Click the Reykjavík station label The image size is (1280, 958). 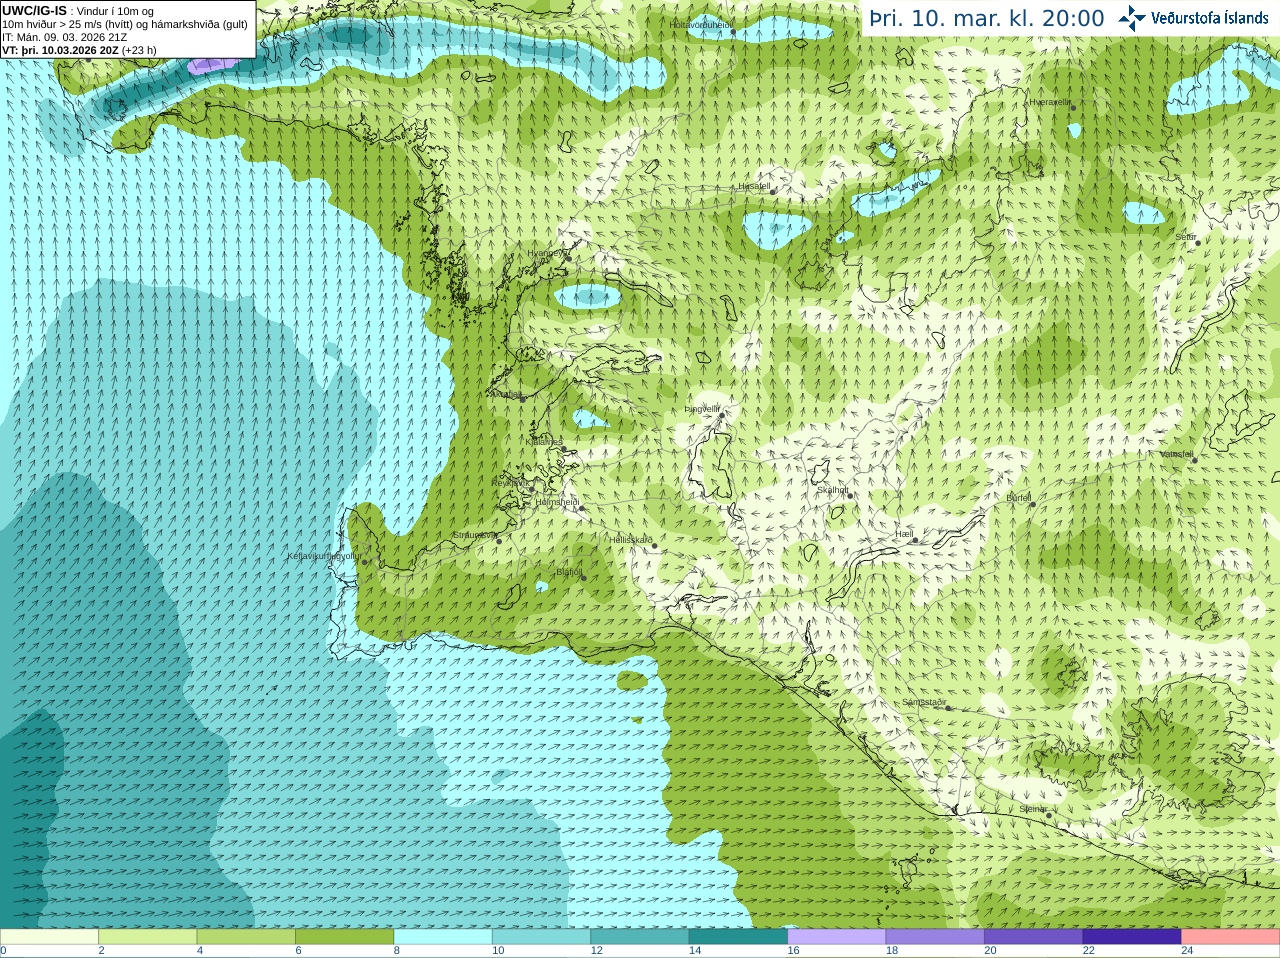tap(509, 482)
